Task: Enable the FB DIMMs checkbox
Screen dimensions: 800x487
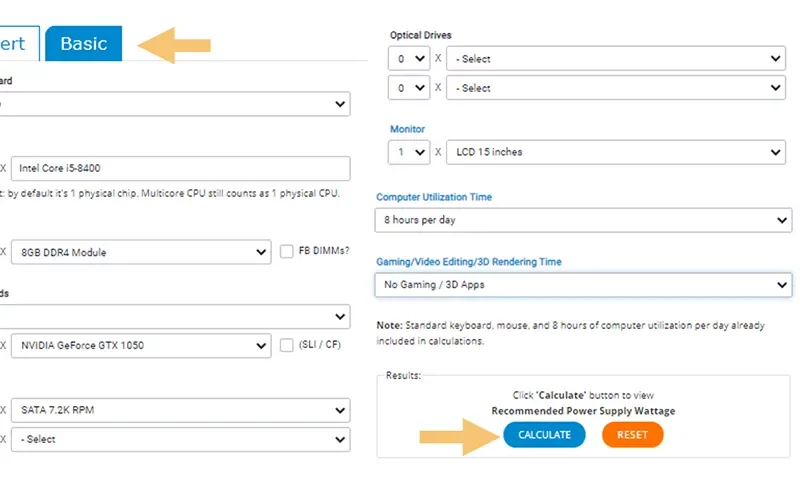Action: pos(287,251)
